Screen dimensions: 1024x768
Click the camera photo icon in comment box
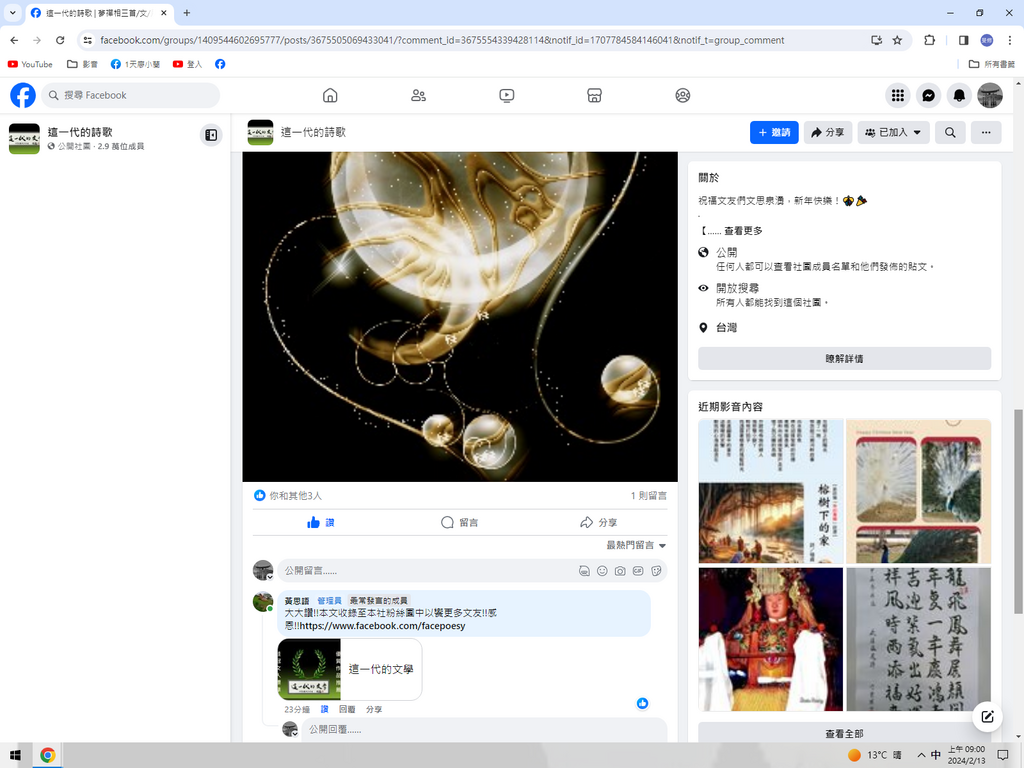[620, 571]
